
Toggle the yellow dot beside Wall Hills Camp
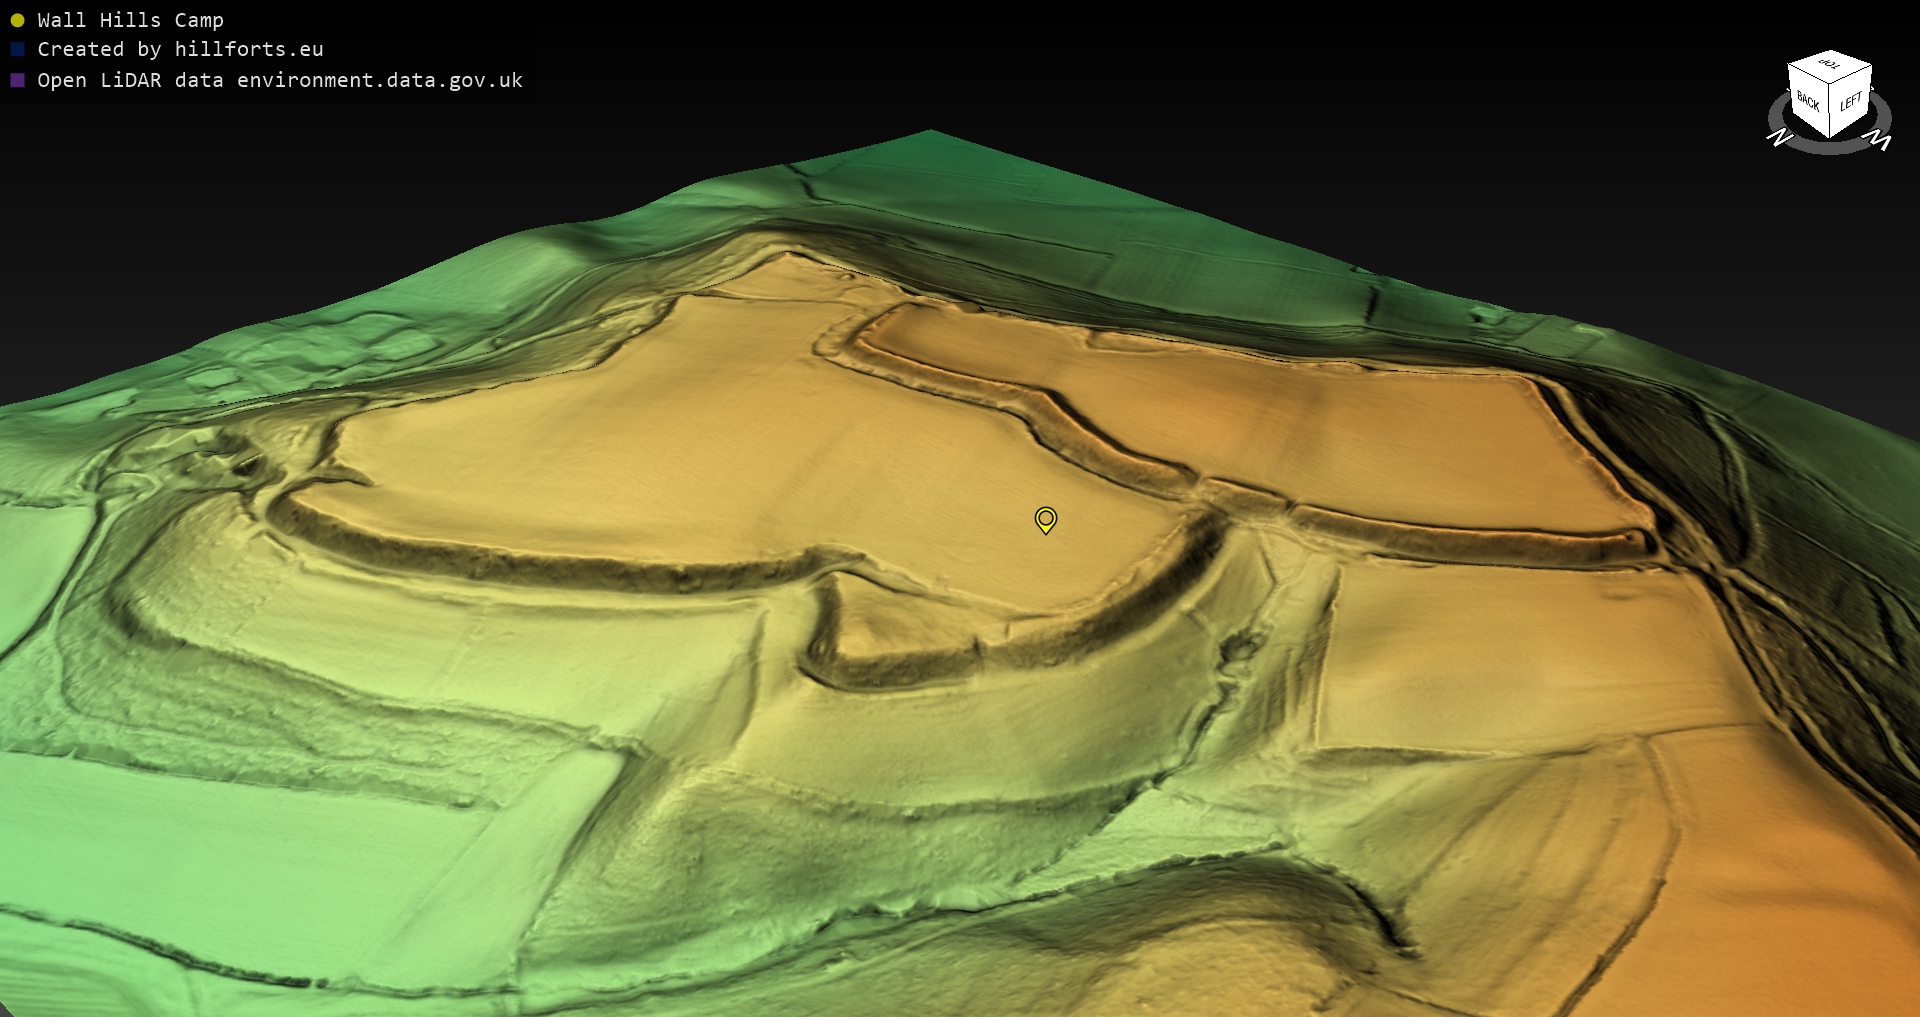[x=17, y=20]
